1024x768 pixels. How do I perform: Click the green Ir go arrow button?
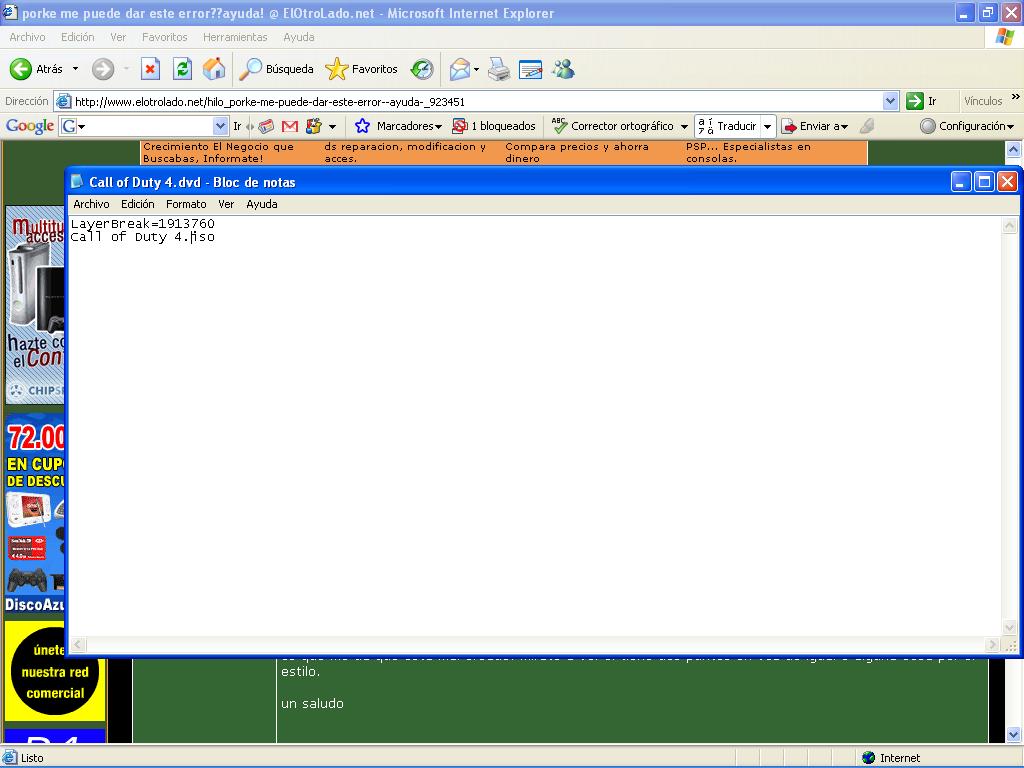[x=915, y=101]
